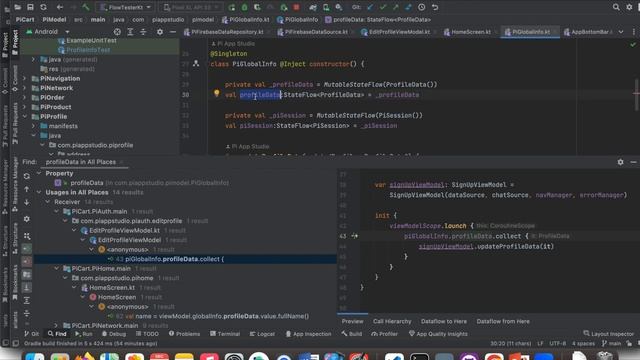The width and height of the screenshot is (640, 360).
Task: Expand the PiProduct module
Action: coord(24,107)
